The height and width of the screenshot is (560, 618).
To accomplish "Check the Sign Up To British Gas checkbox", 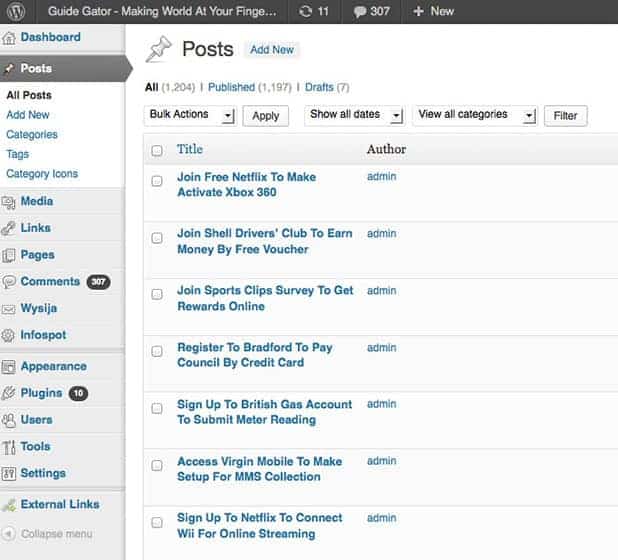I will tap(157, 408).
